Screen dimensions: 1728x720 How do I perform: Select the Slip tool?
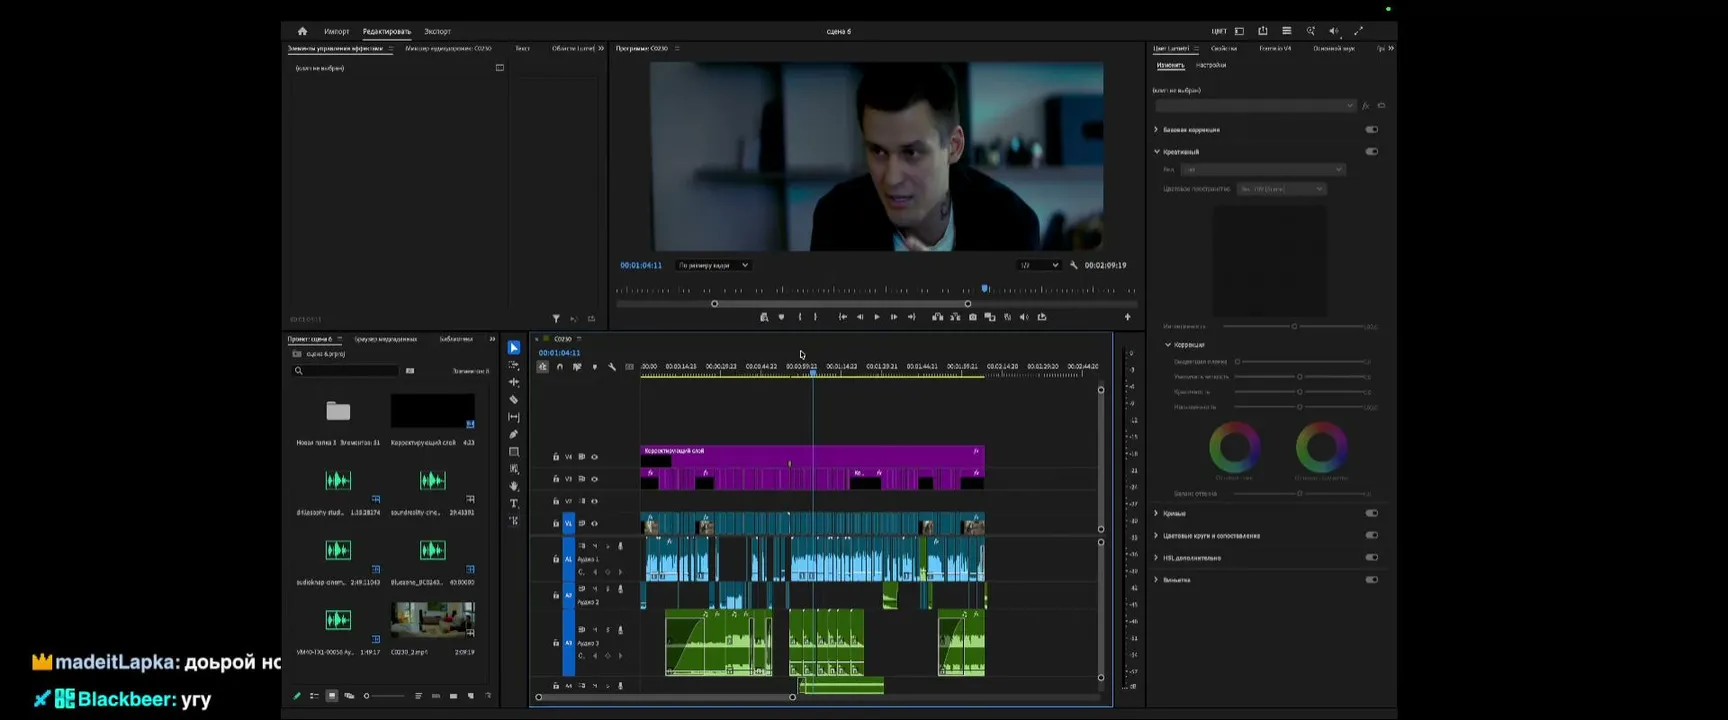[514, 417]
